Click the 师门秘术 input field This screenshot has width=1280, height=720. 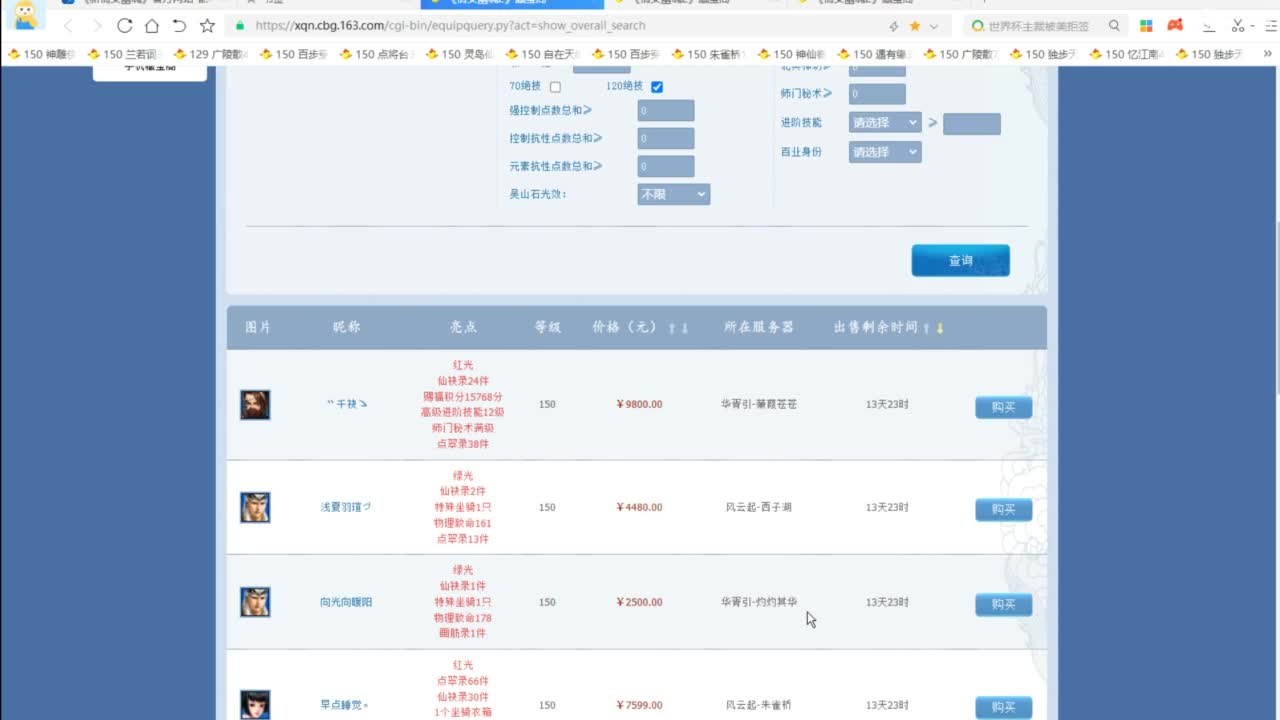pyautogui.click(x=877, y=94)
